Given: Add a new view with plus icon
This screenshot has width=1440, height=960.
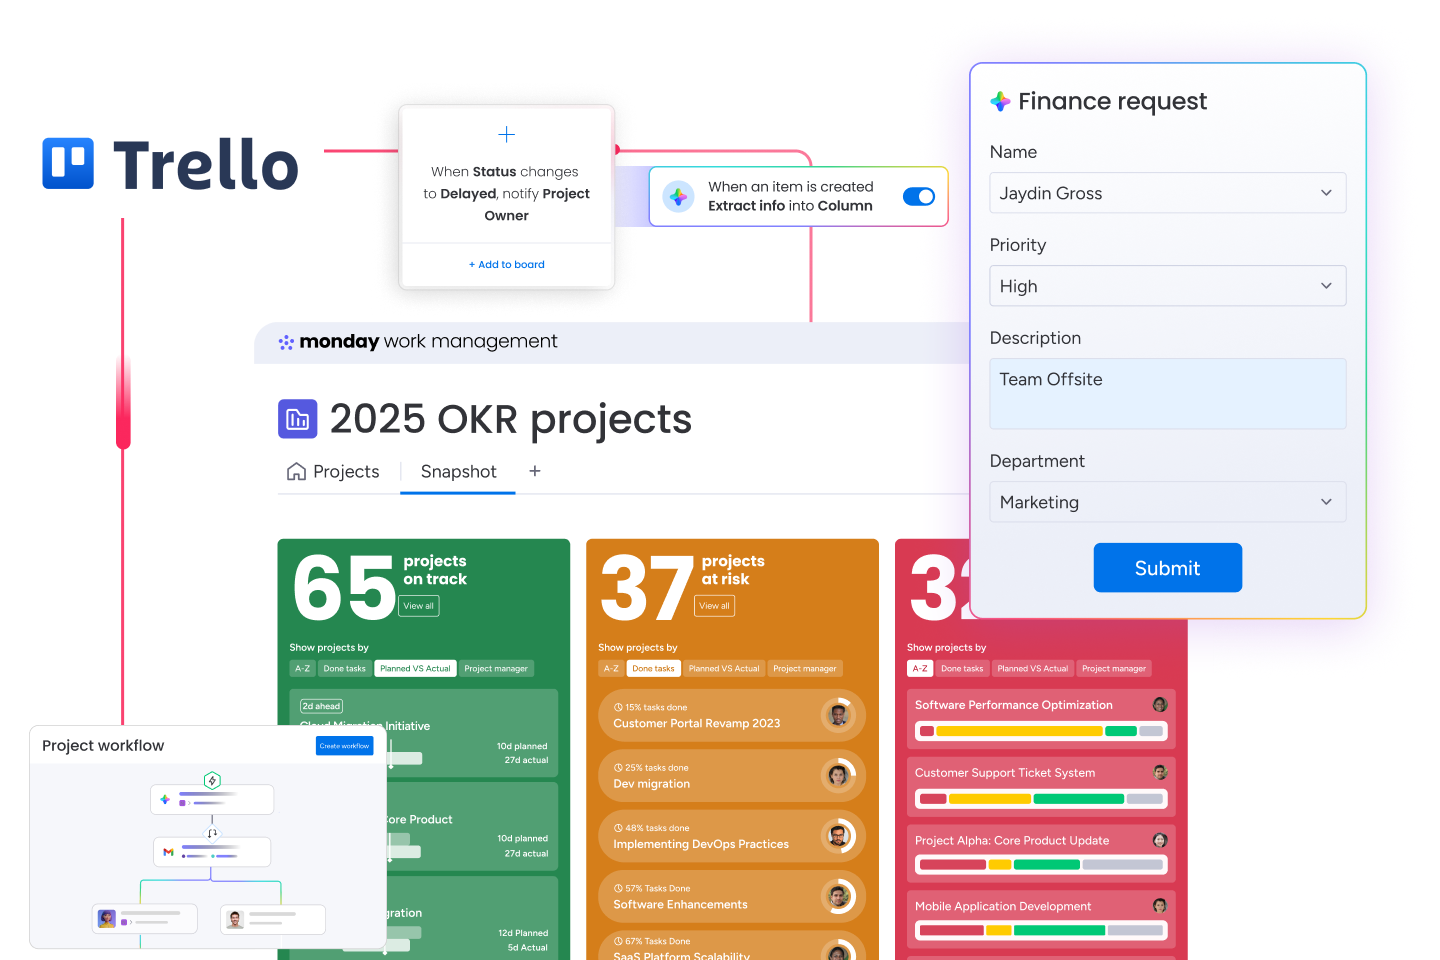Looking at the screenshot, I should click(x=535, y=471).
